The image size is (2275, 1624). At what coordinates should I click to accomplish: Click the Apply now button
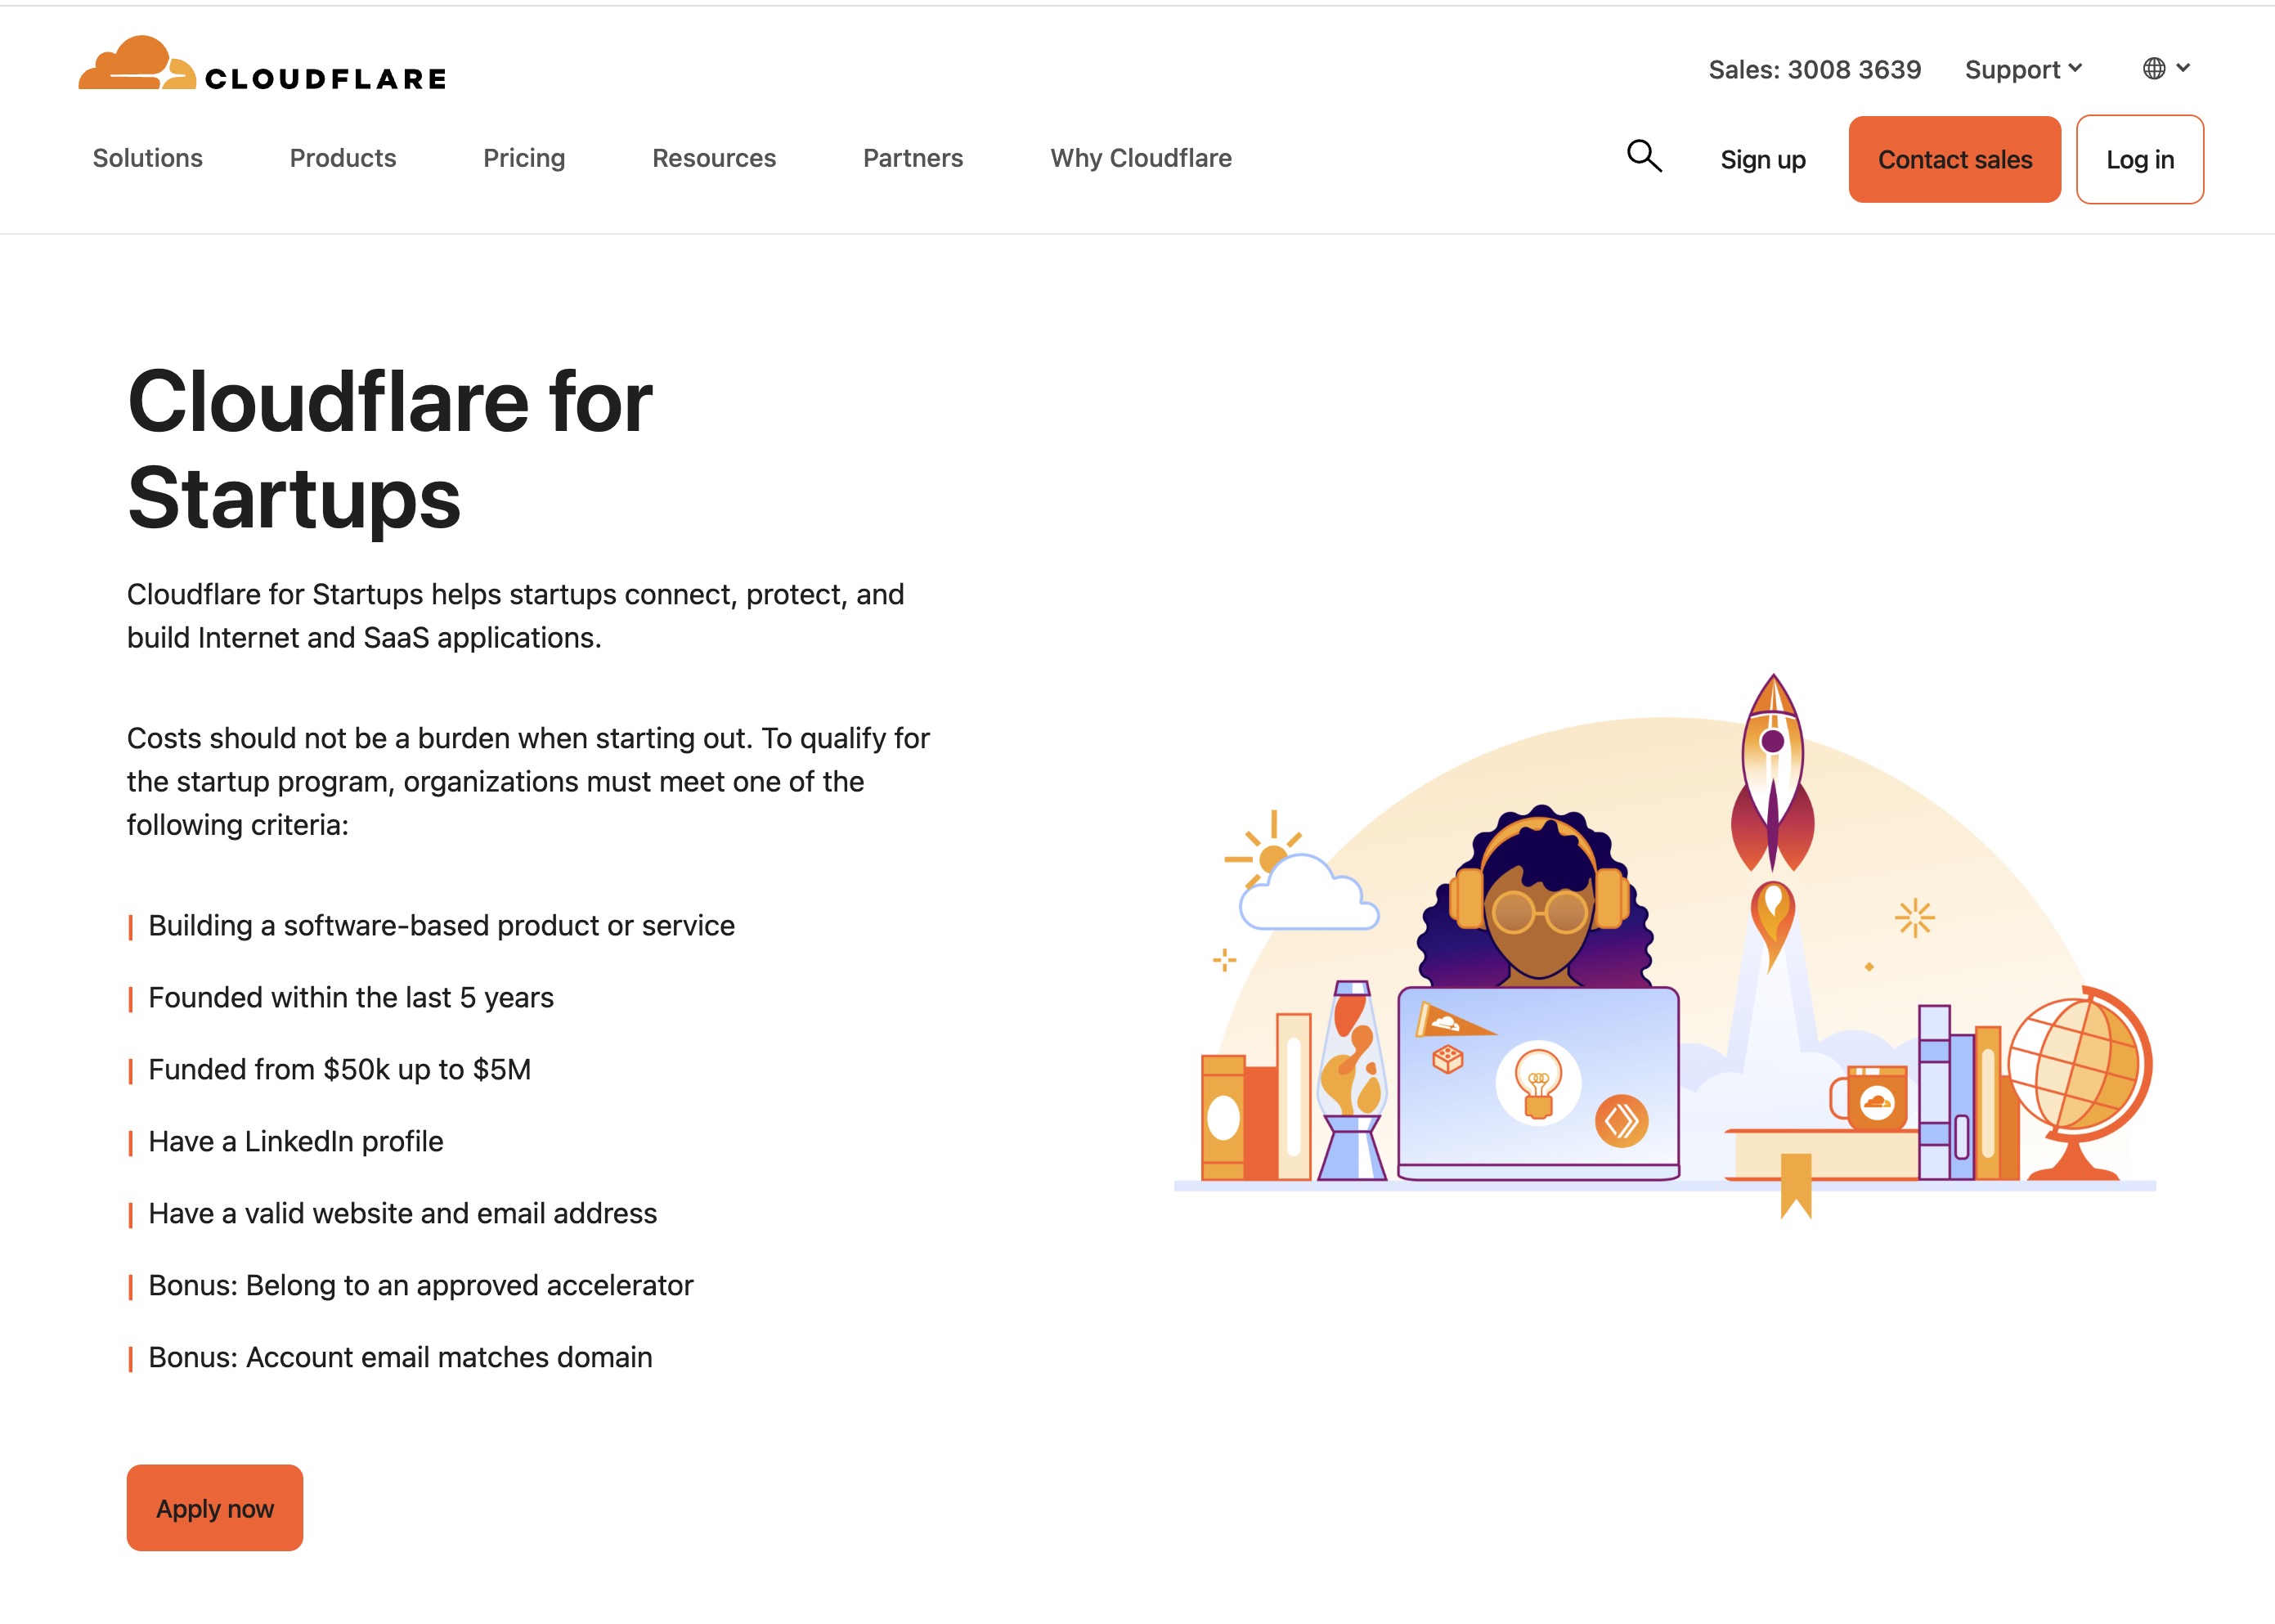[x=215, y=1508]
